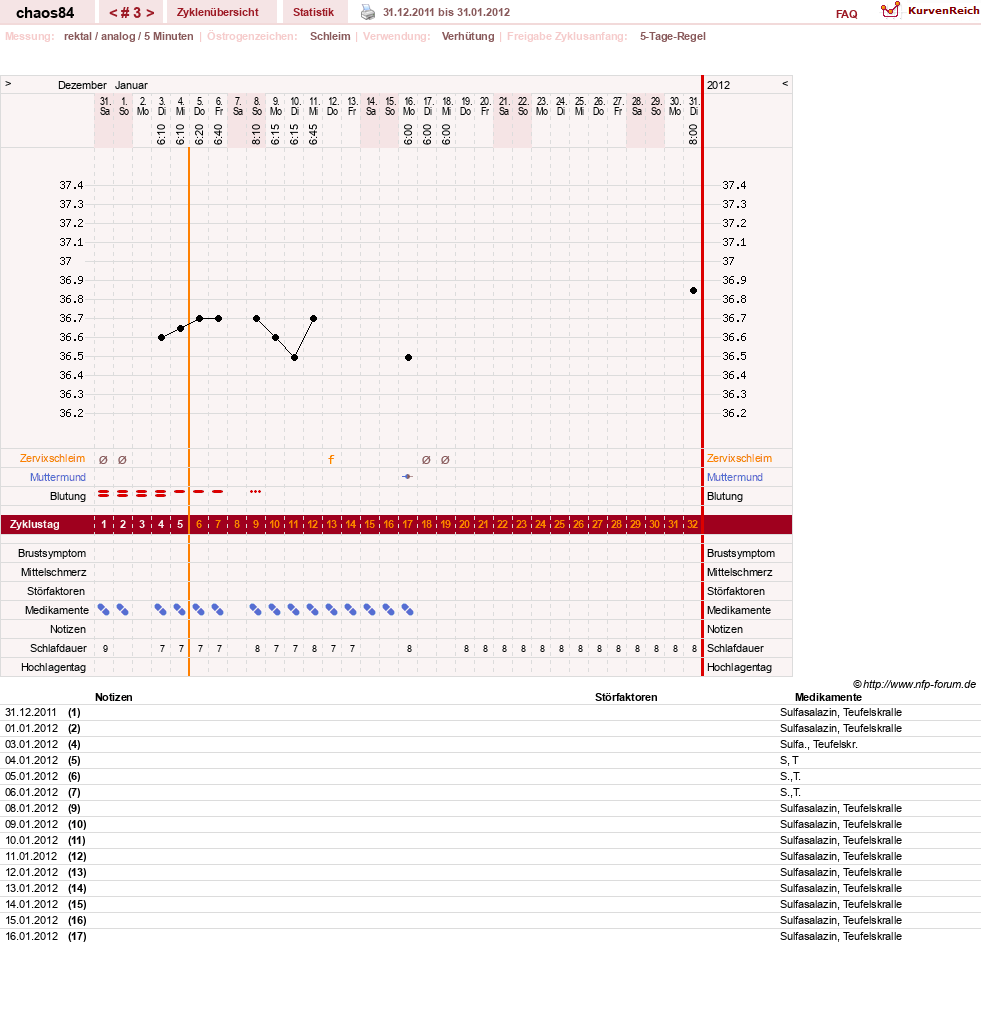The height and width of the screenshot is (1016, 981).
Task: Click medication pill icon on cycle day 17
Action: (408, 610)
